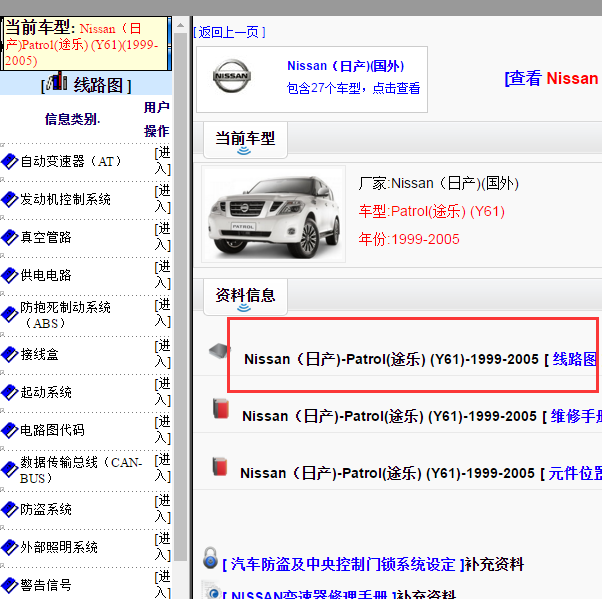Select the 资料信息 tab
The image size is (602, 599).
[245, 297]
